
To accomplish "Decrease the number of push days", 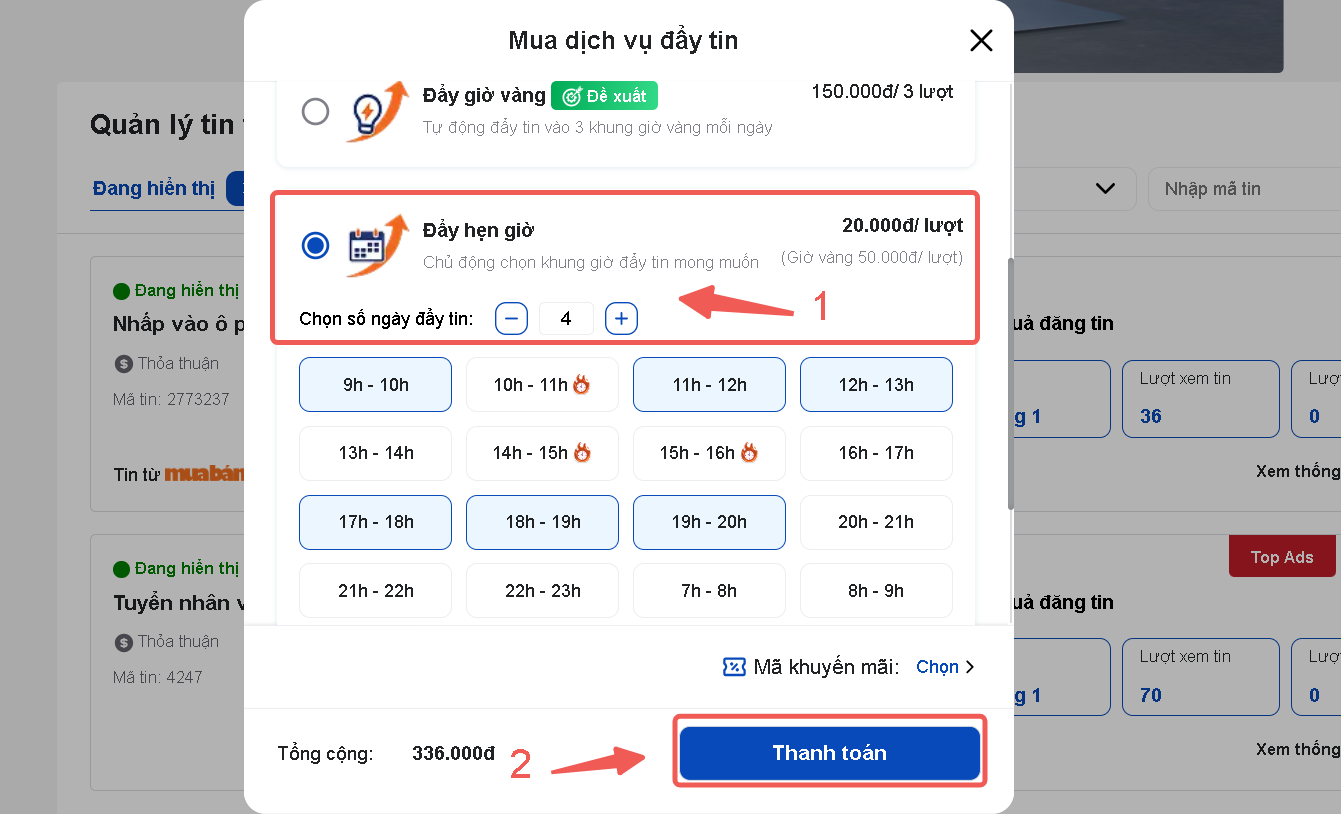I will 511,319.
